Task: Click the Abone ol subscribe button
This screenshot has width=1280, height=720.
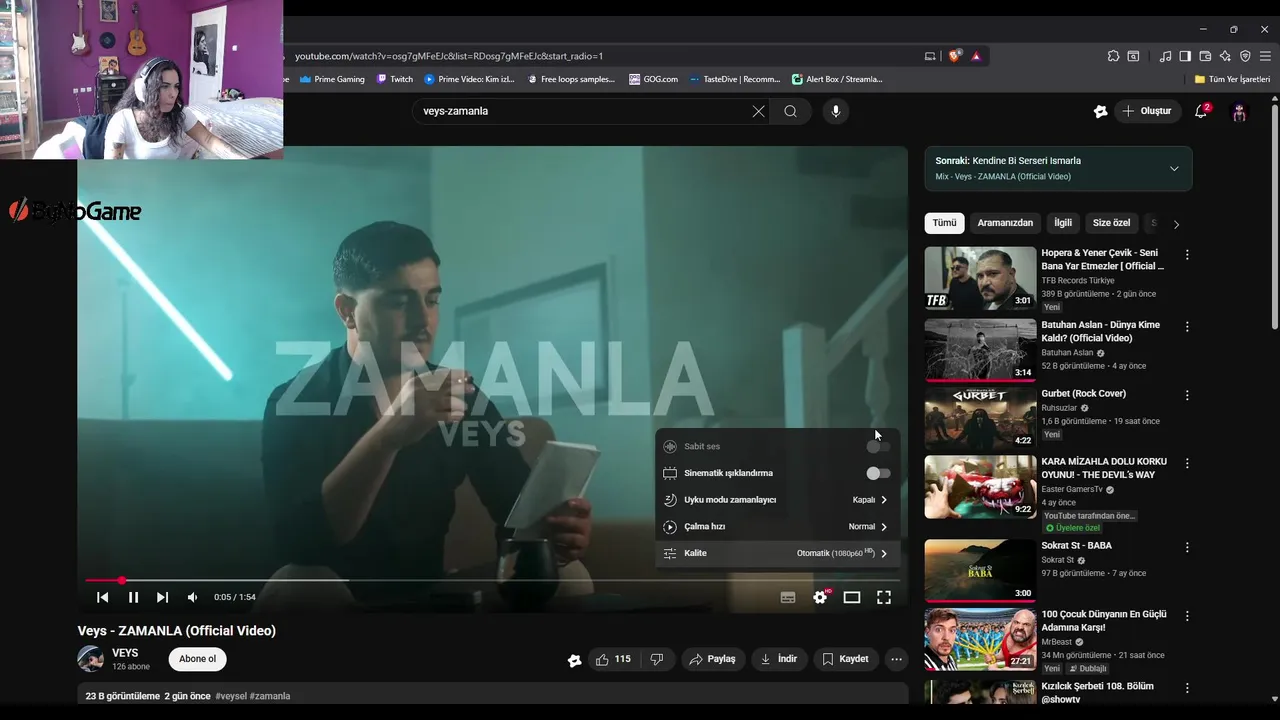Action: pyautogui.click(x=197, y=659)
